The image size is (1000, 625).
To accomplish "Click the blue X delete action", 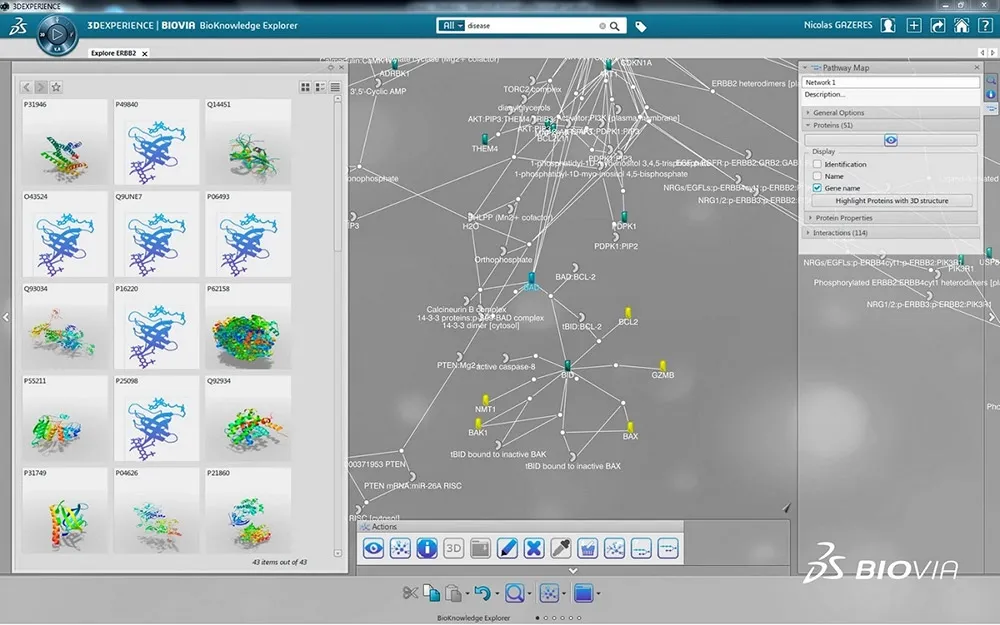I will [x=534, y=548].
